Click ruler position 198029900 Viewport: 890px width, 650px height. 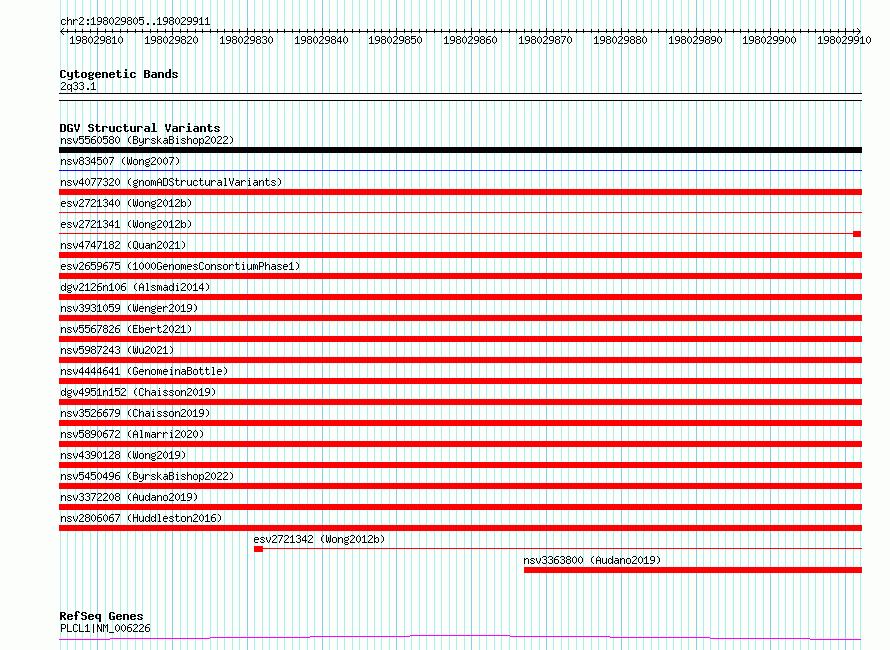pyautogui.click(x=769, y=40)
